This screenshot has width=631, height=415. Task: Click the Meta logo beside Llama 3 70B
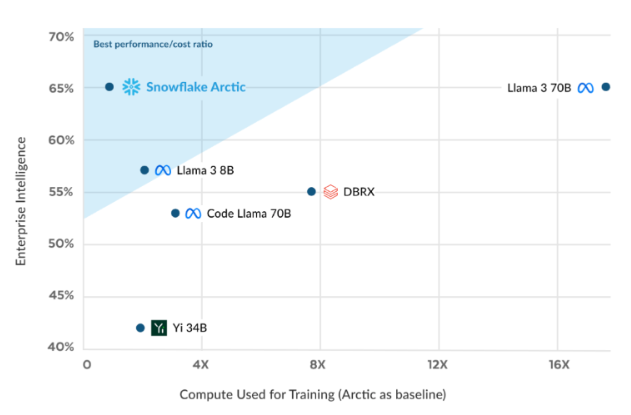click(585, 88)
